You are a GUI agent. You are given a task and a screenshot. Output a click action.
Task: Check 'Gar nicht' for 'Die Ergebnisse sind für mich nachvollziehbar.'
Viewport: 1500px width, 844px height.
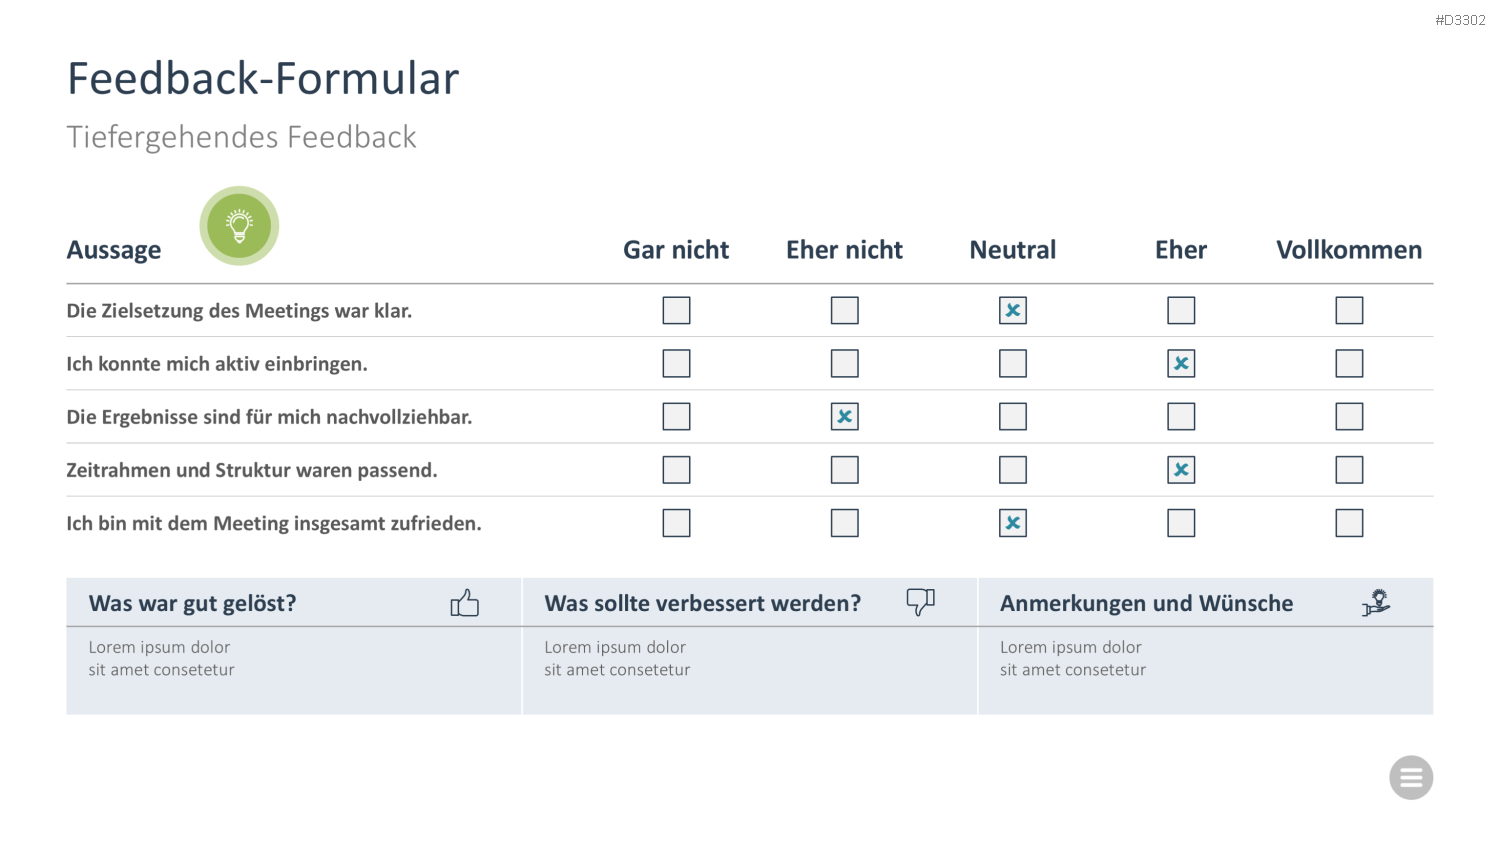click(677, 417)
